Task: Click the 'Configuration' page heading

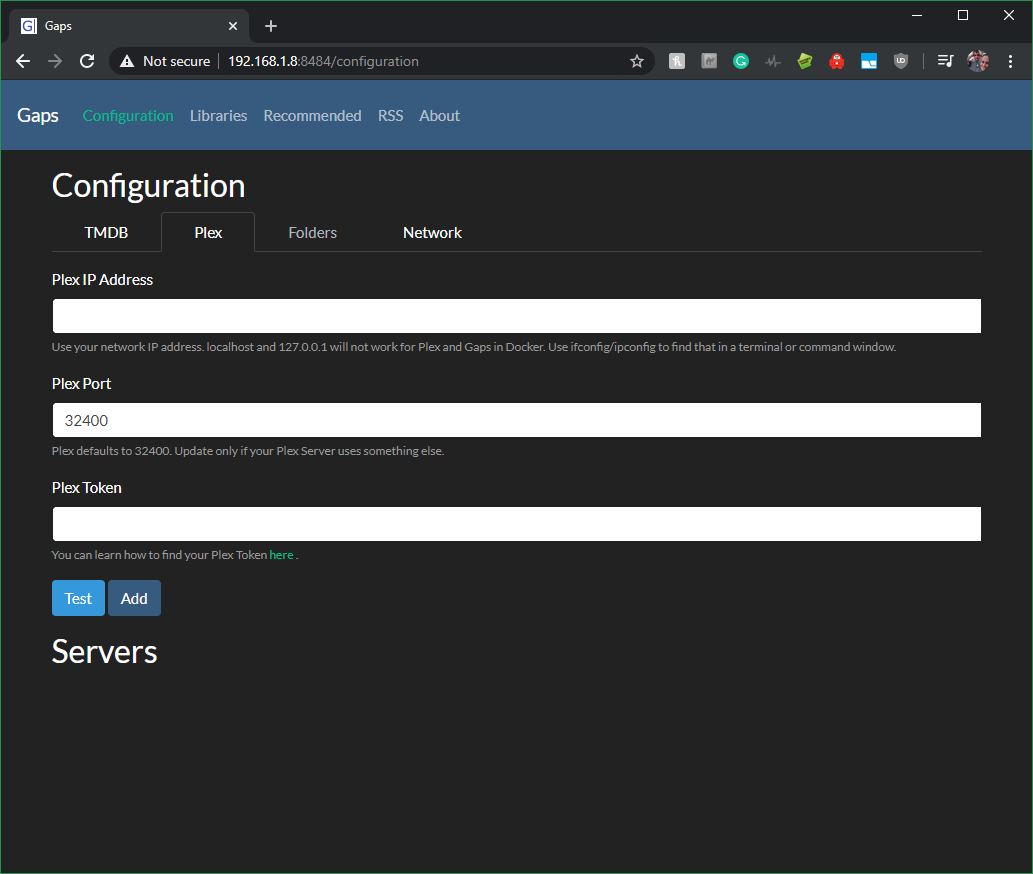Action: [x=148, y=186]
